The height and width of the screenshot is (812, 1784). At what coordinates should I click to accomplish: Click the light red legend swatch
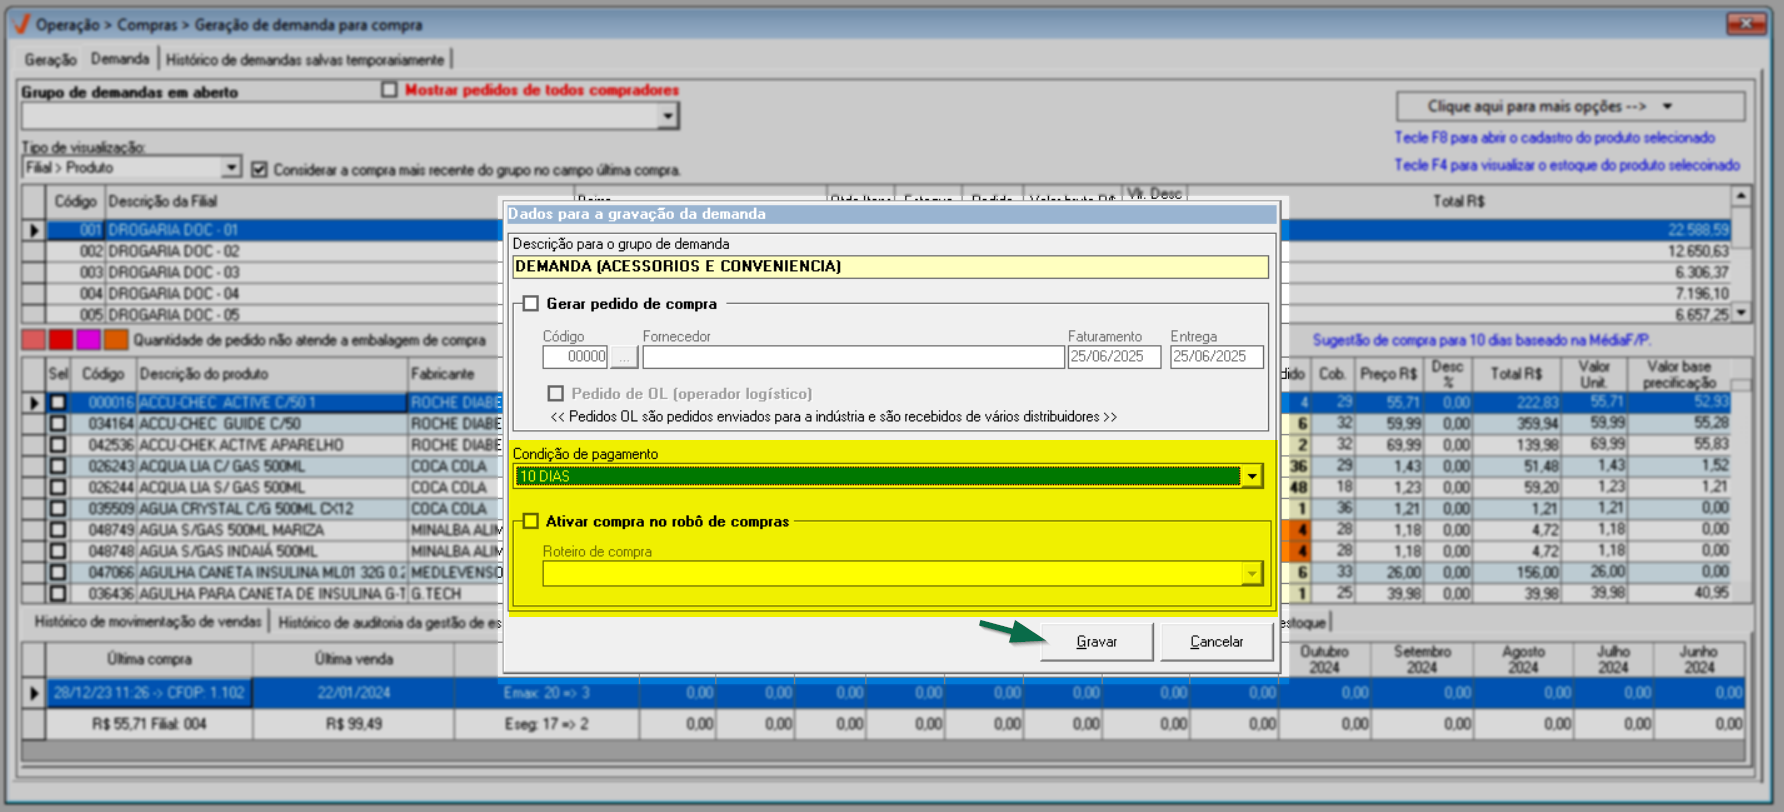(x=34, y=340)
